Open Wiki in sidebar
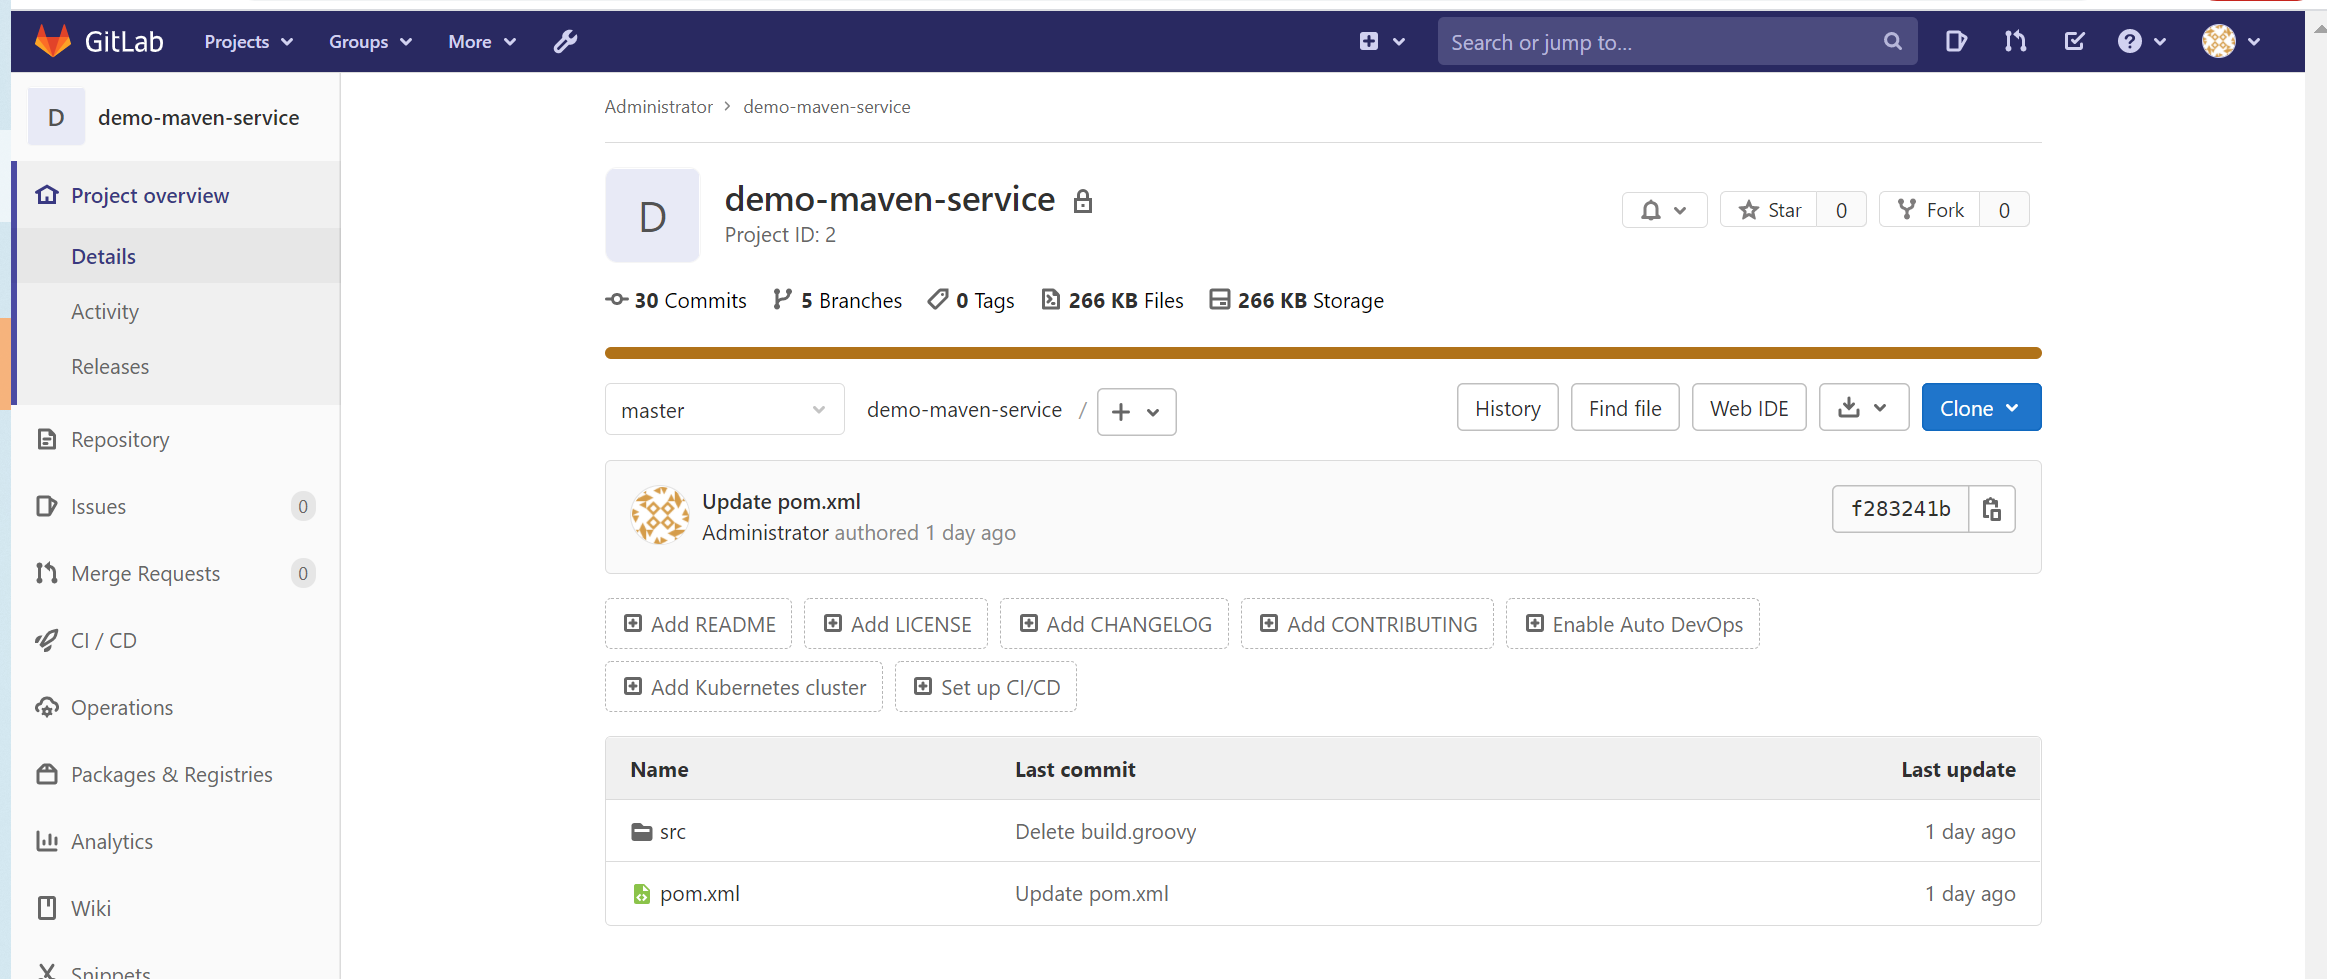 pyautogui.click(x=175, y=908)
